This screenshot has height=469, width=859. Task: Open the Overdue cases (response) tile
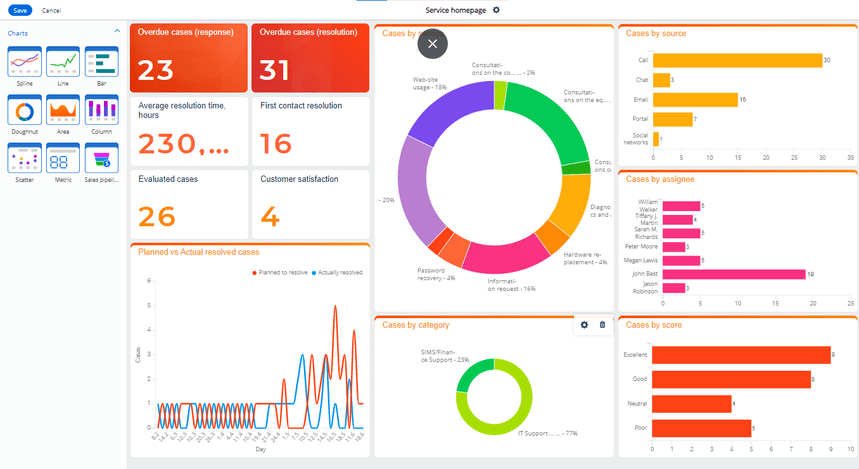[x=189, y=58]
